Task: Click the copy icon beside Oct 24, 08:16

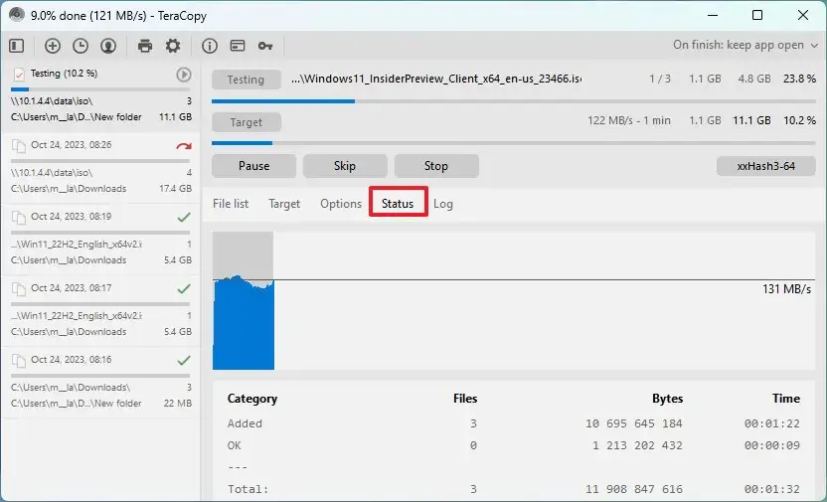Action: 19,361
